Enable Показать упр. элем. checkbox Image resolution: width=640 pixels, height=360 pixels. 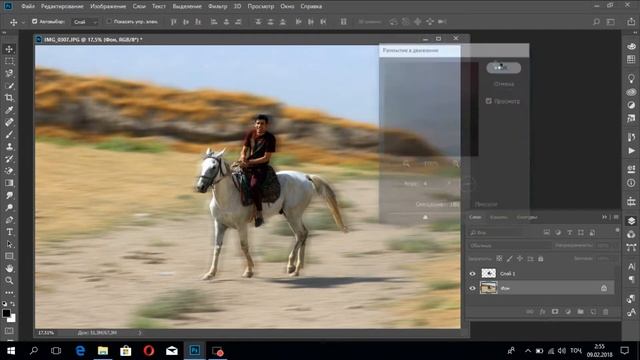point(109,21)
